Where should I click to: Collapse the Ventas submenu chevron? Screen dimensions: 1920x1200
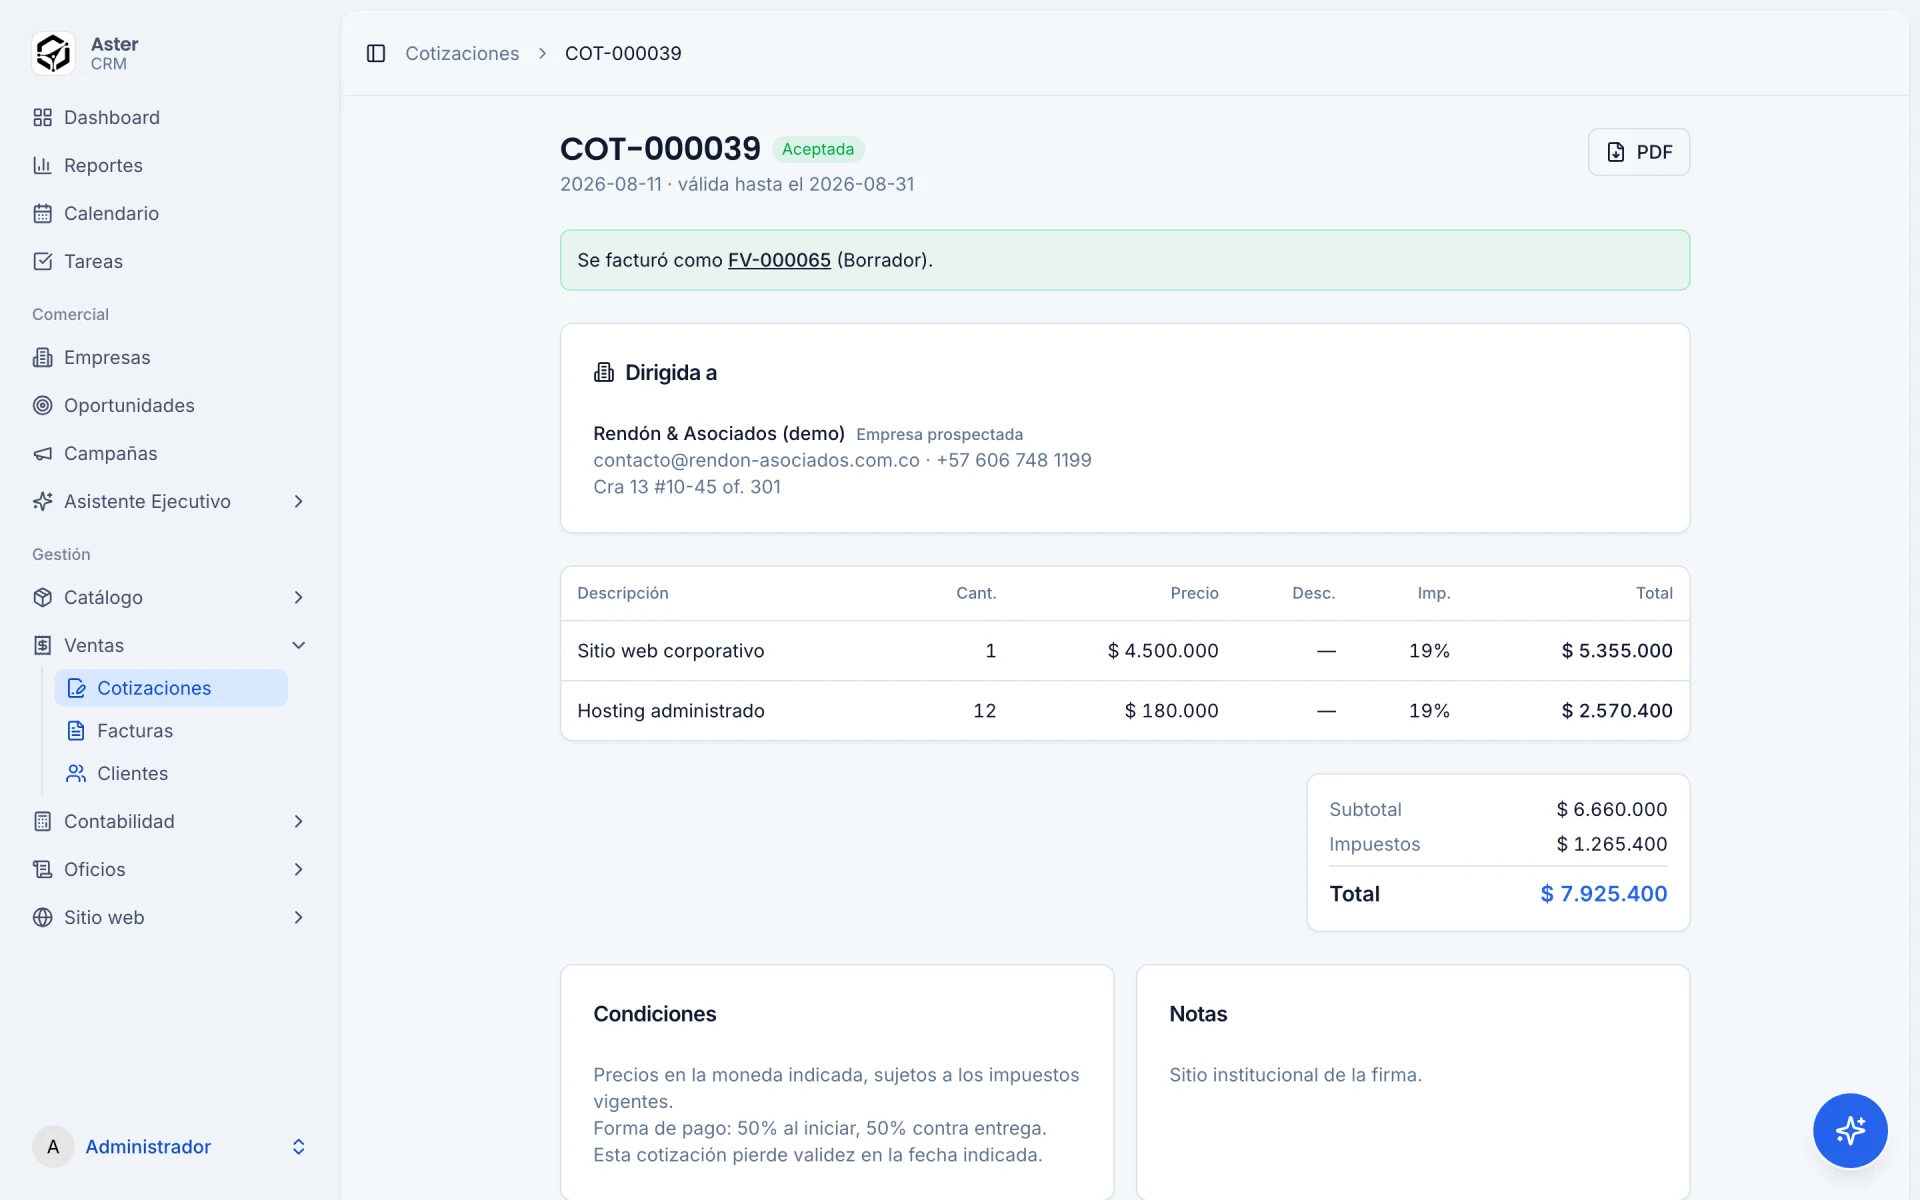tap(298, 645)
